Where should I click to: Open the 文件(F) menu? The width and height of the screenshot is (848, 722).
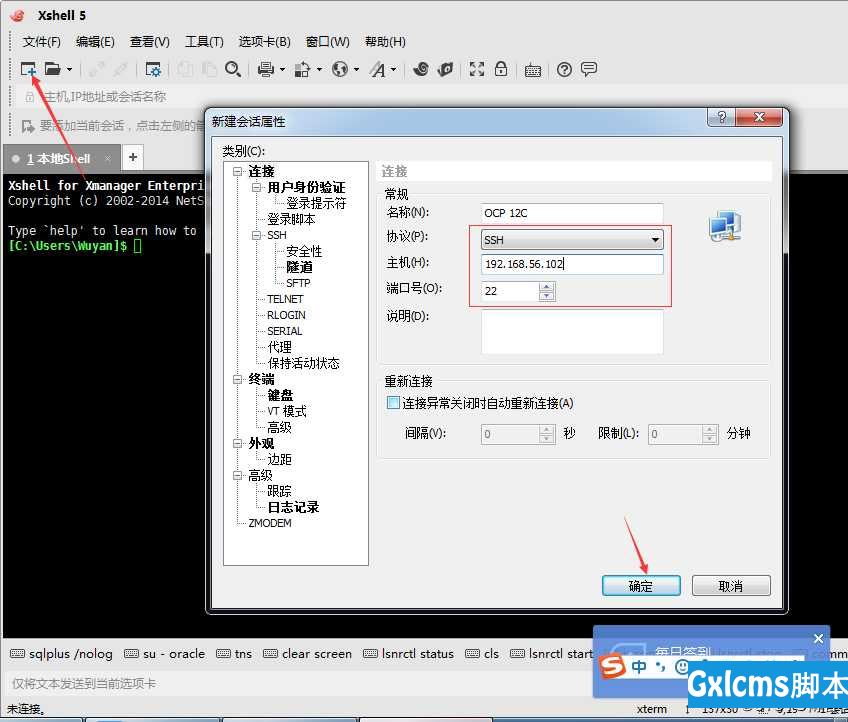[42, 42]
